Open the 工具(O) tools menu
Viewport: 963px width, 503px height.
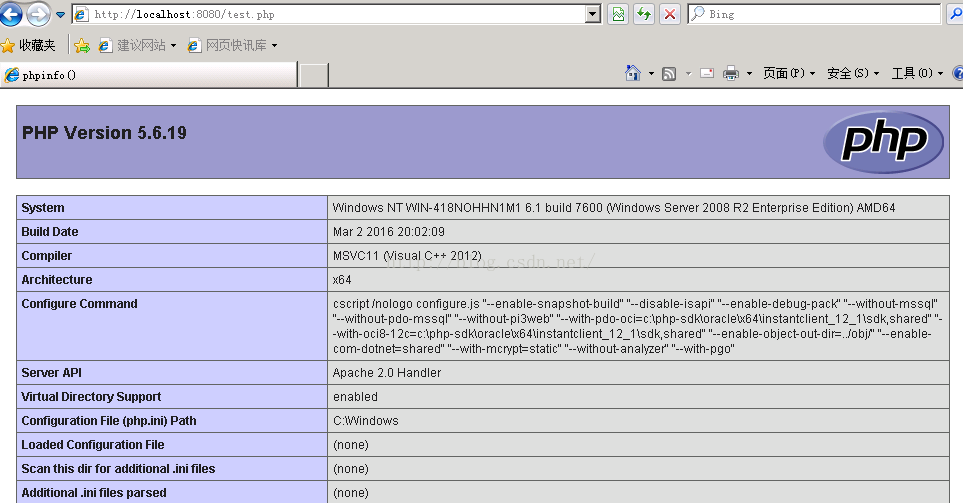point(917,73)
